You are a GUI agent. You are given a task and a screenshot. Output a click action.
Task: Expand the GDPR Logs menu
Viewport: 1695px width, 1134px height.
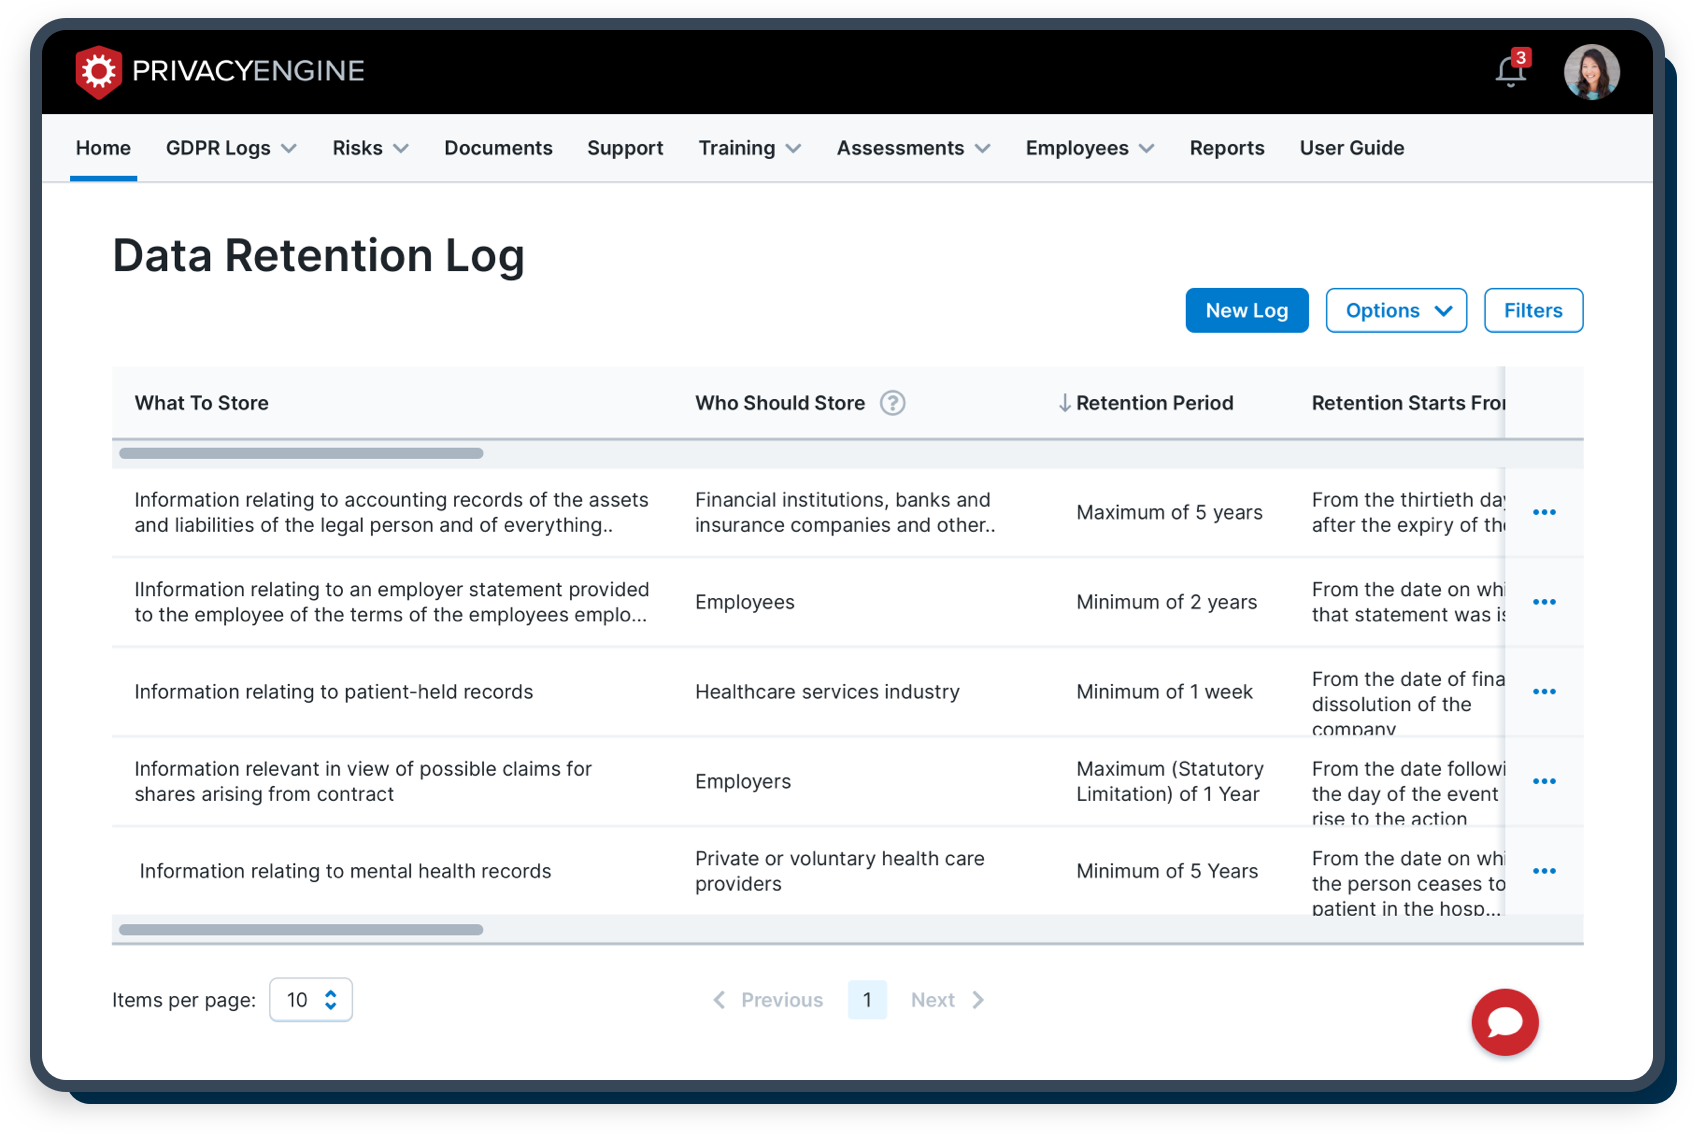[x=231, y=148]
